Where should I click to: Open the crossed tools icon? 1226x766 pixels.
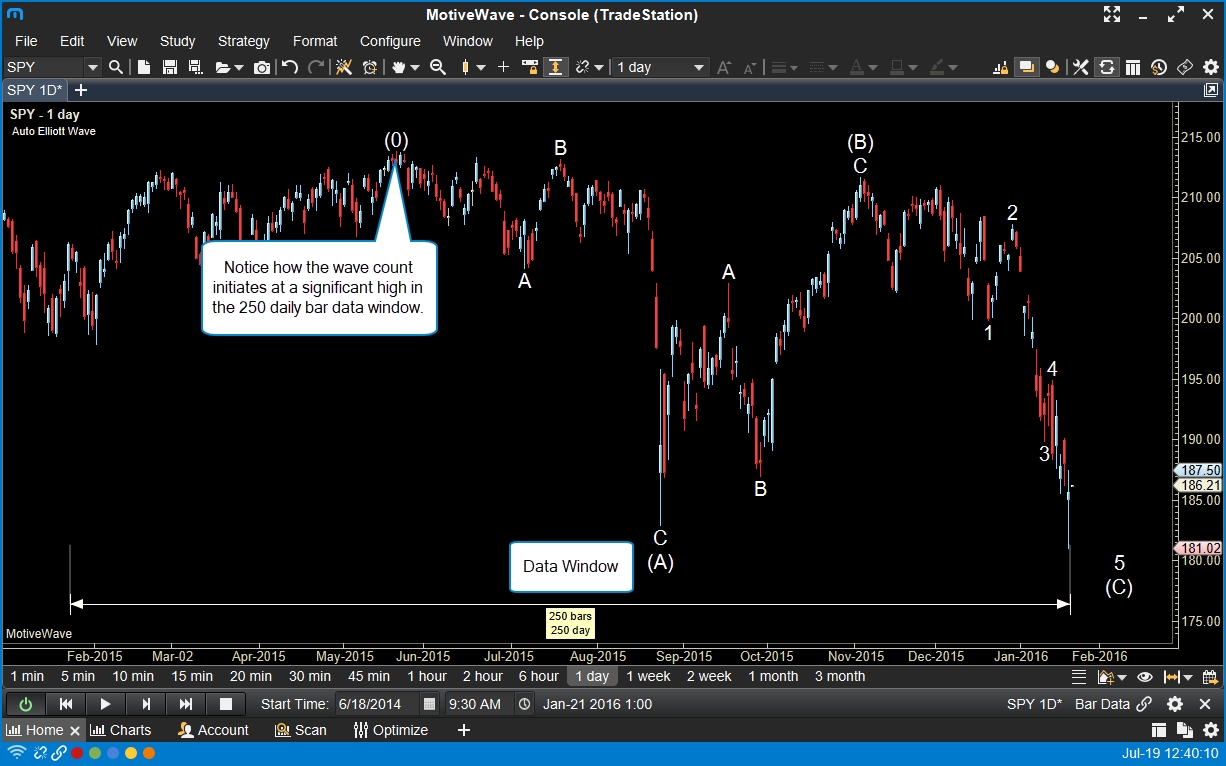point(1081,67)
